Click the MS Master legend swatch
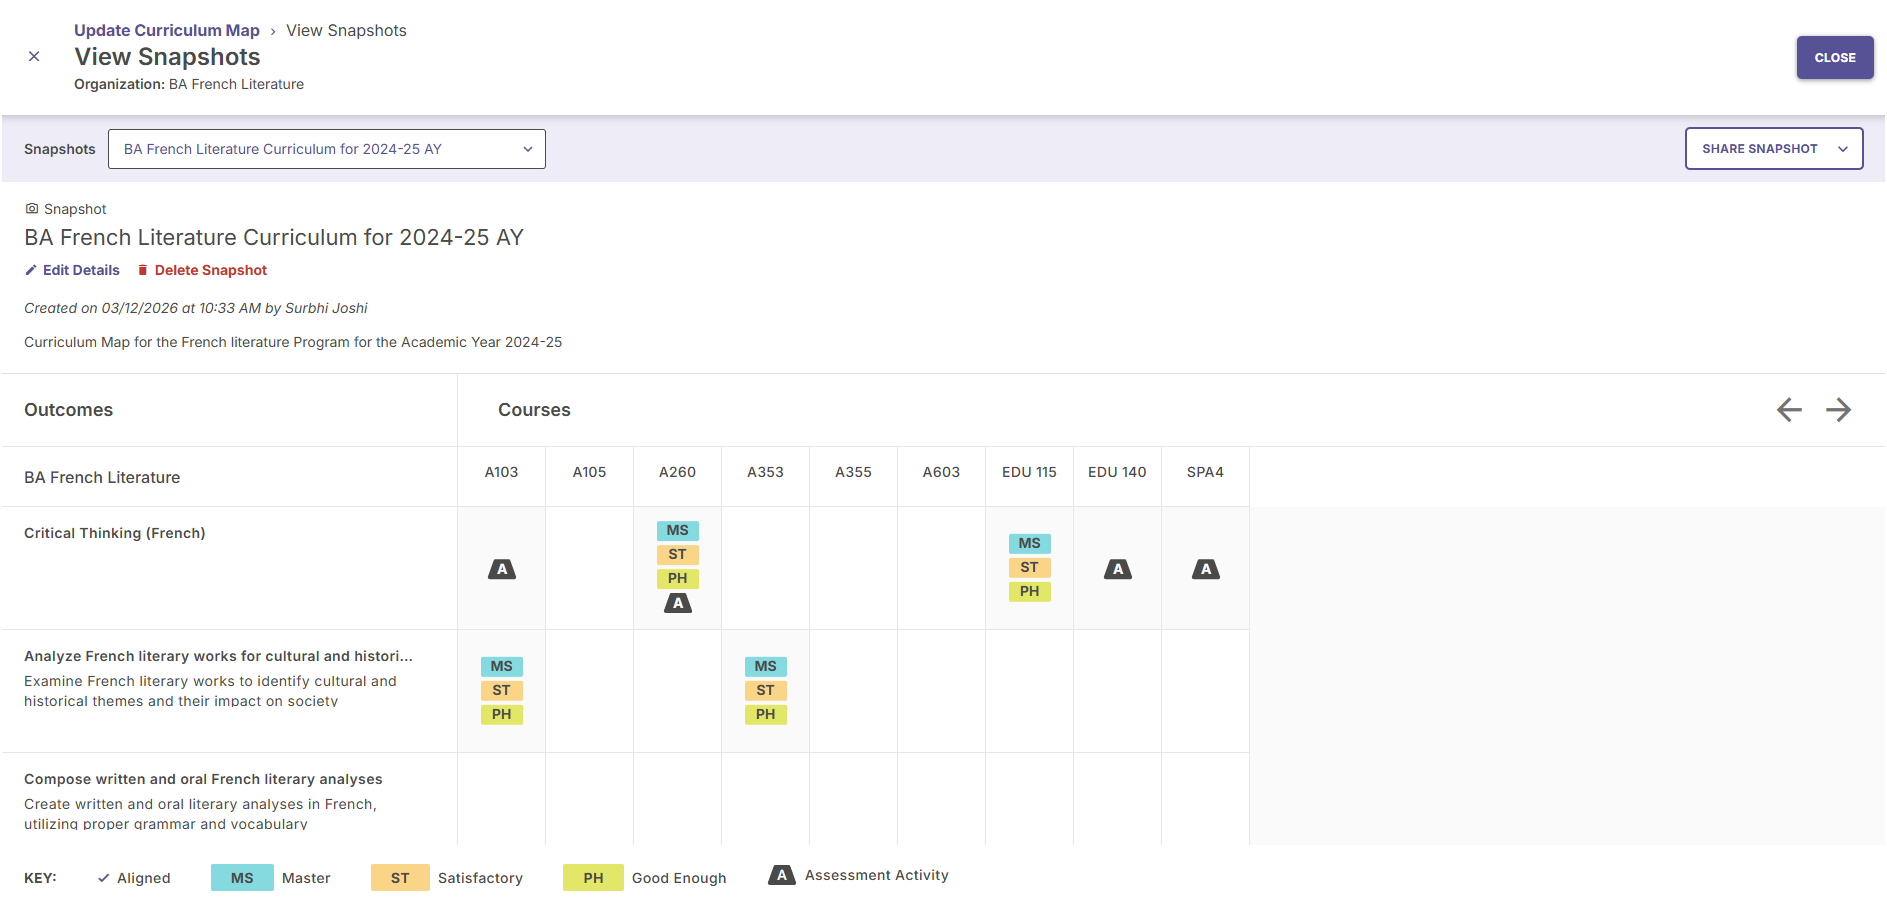 [242, 878]
